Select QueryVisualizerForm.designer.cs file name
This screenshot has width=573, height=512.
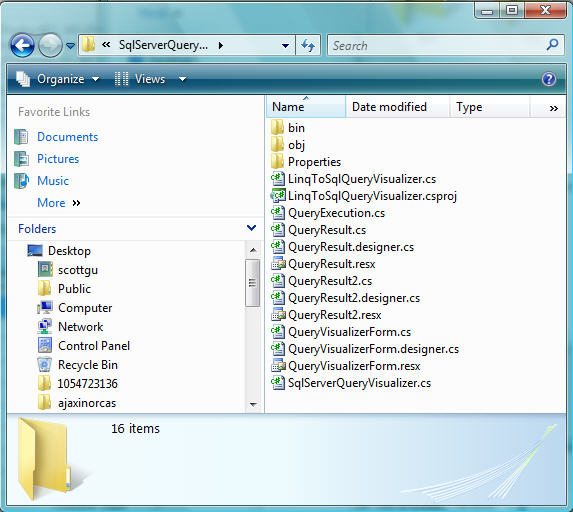click(373, 349)
